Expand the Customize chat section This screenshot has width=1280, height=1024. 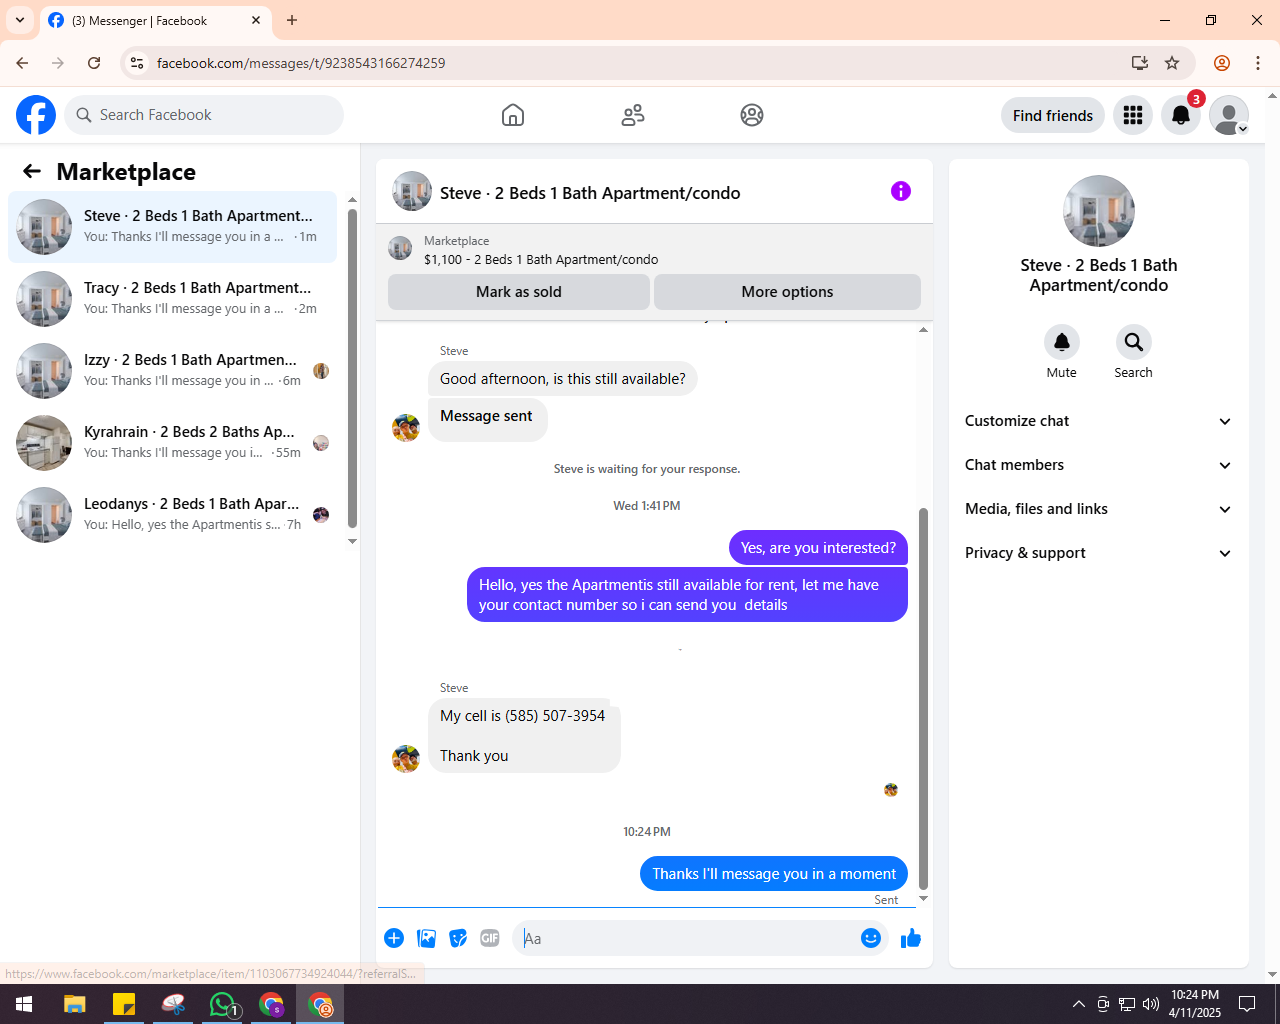point(1099,421)
